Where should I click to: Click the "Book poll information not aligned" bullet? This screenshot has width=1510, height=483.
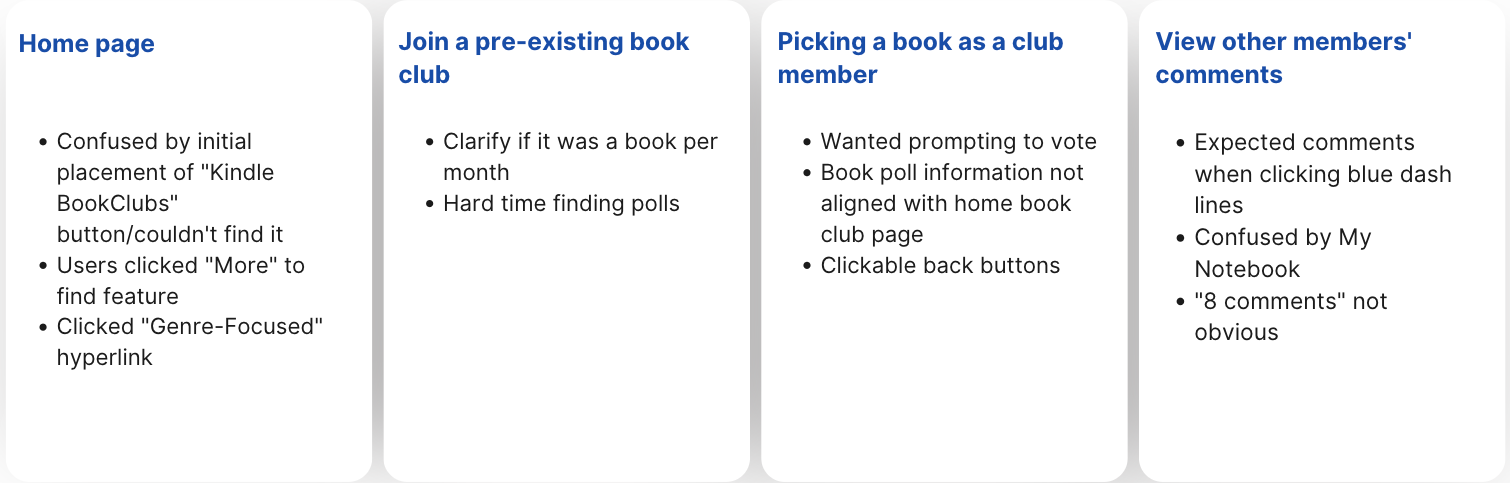[x=952, y=204]
